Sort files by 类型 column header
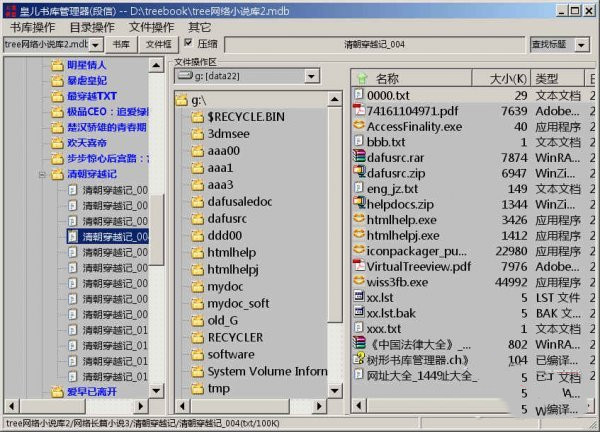 pos(557,79)
